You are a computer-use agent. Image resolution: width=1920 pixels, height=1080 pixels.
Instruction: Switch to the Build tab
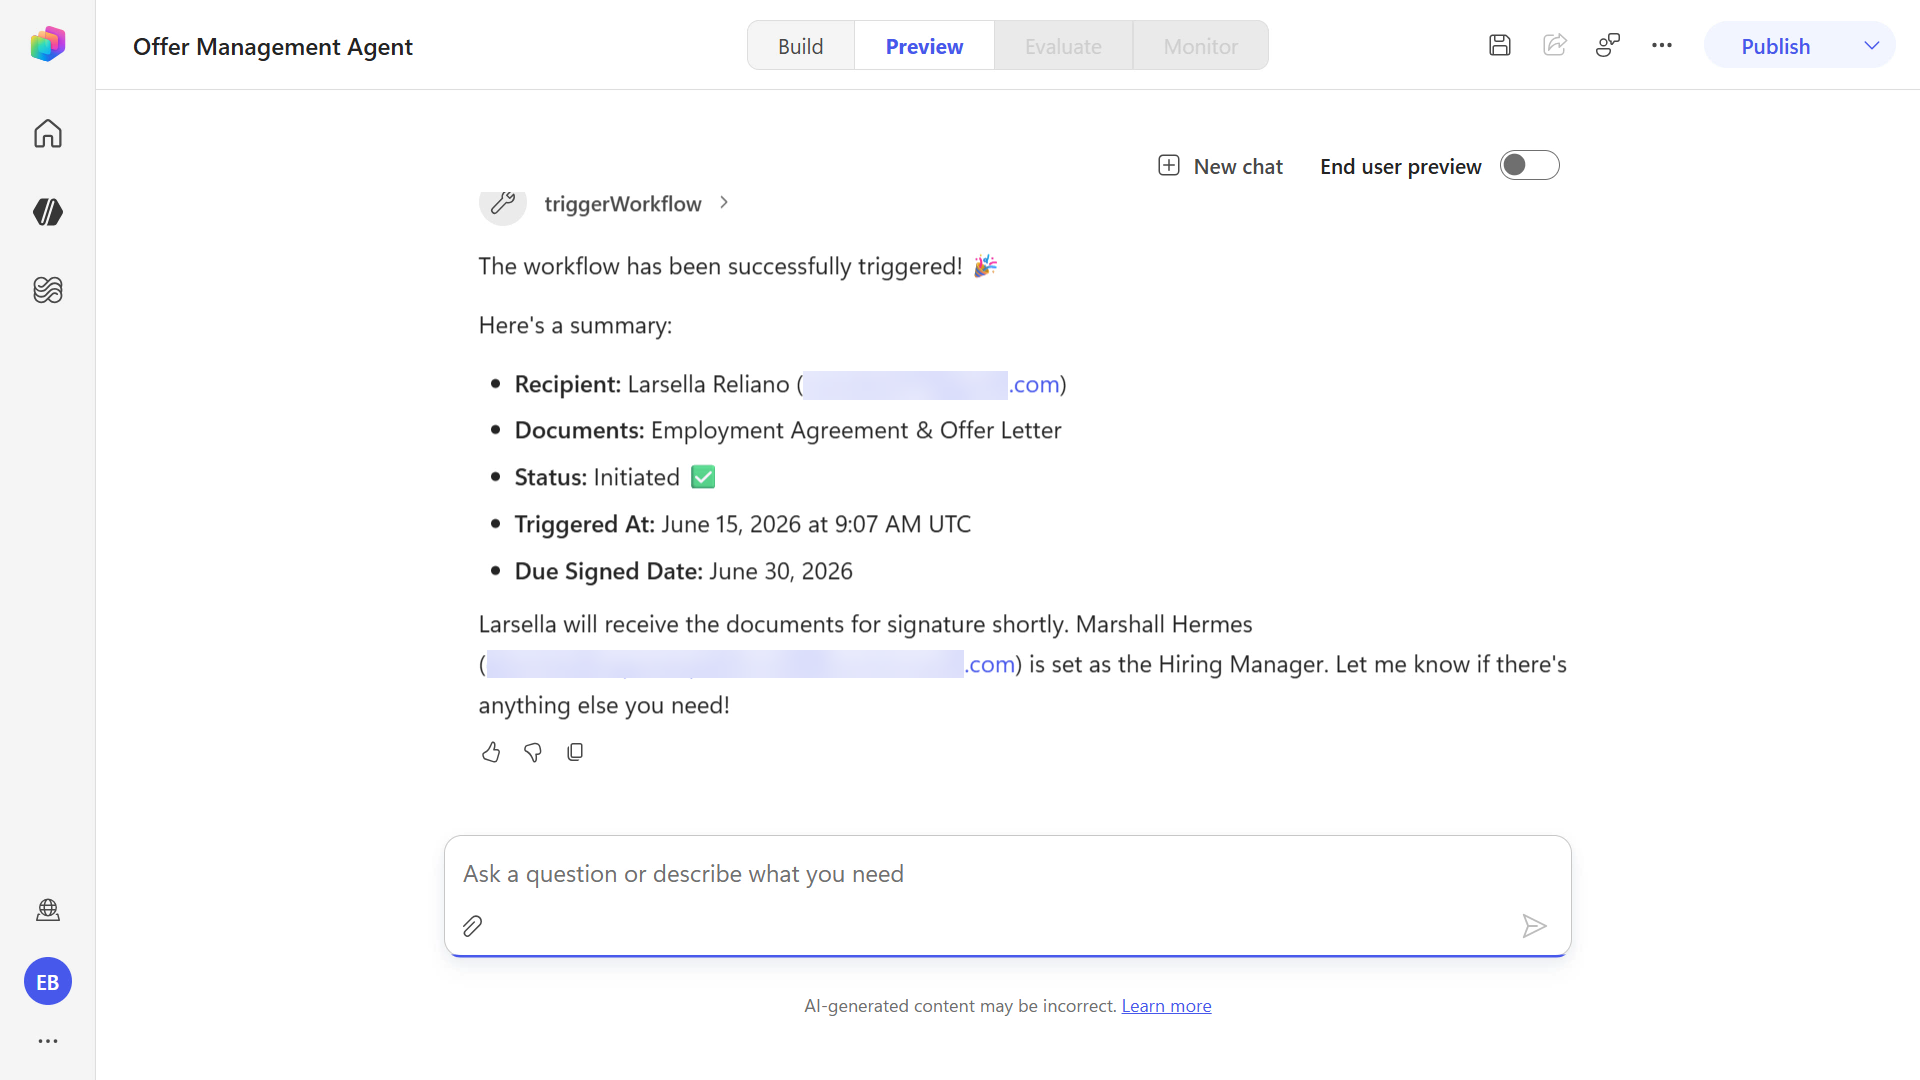tap(801, 46)
